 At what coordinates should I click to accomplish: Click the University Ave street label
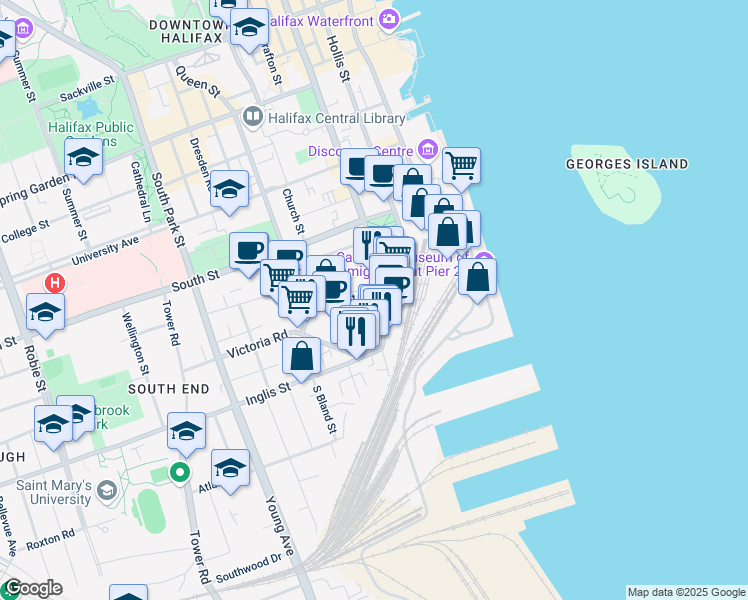pos(105,251)
